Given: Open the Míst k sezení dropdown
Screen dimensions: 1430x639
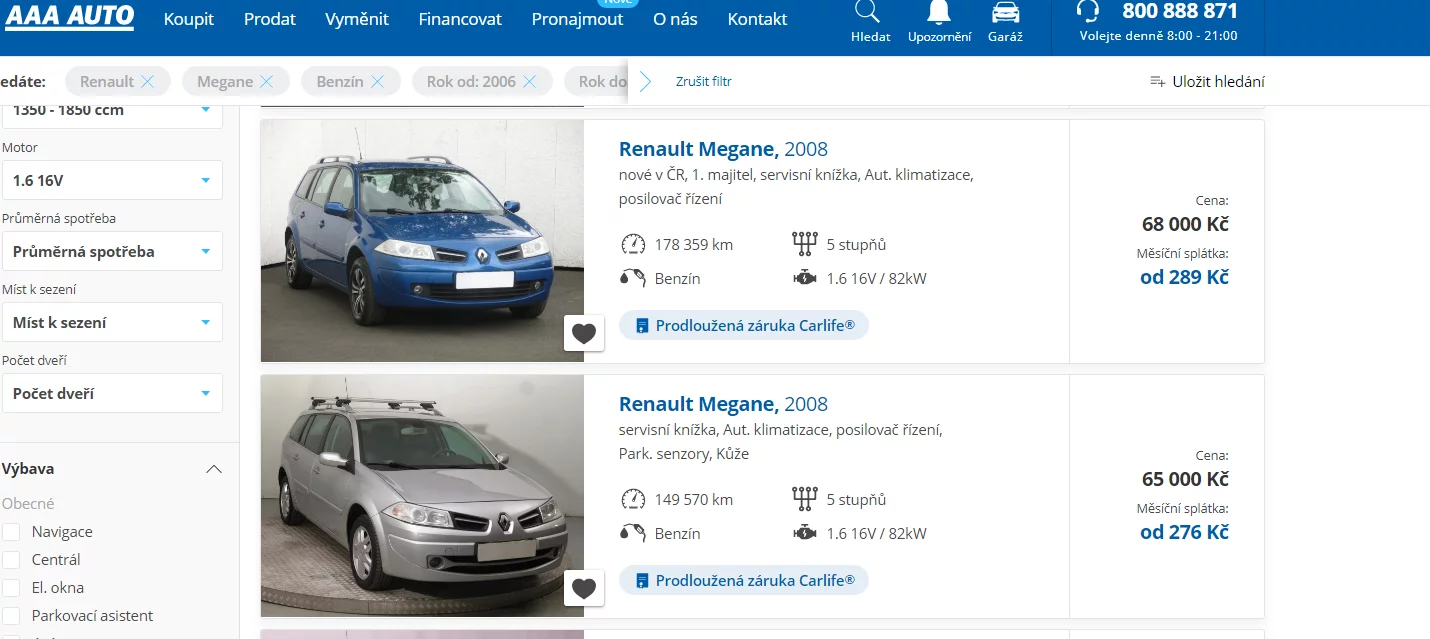Looking at the screenshot, I should coord(112,322).
